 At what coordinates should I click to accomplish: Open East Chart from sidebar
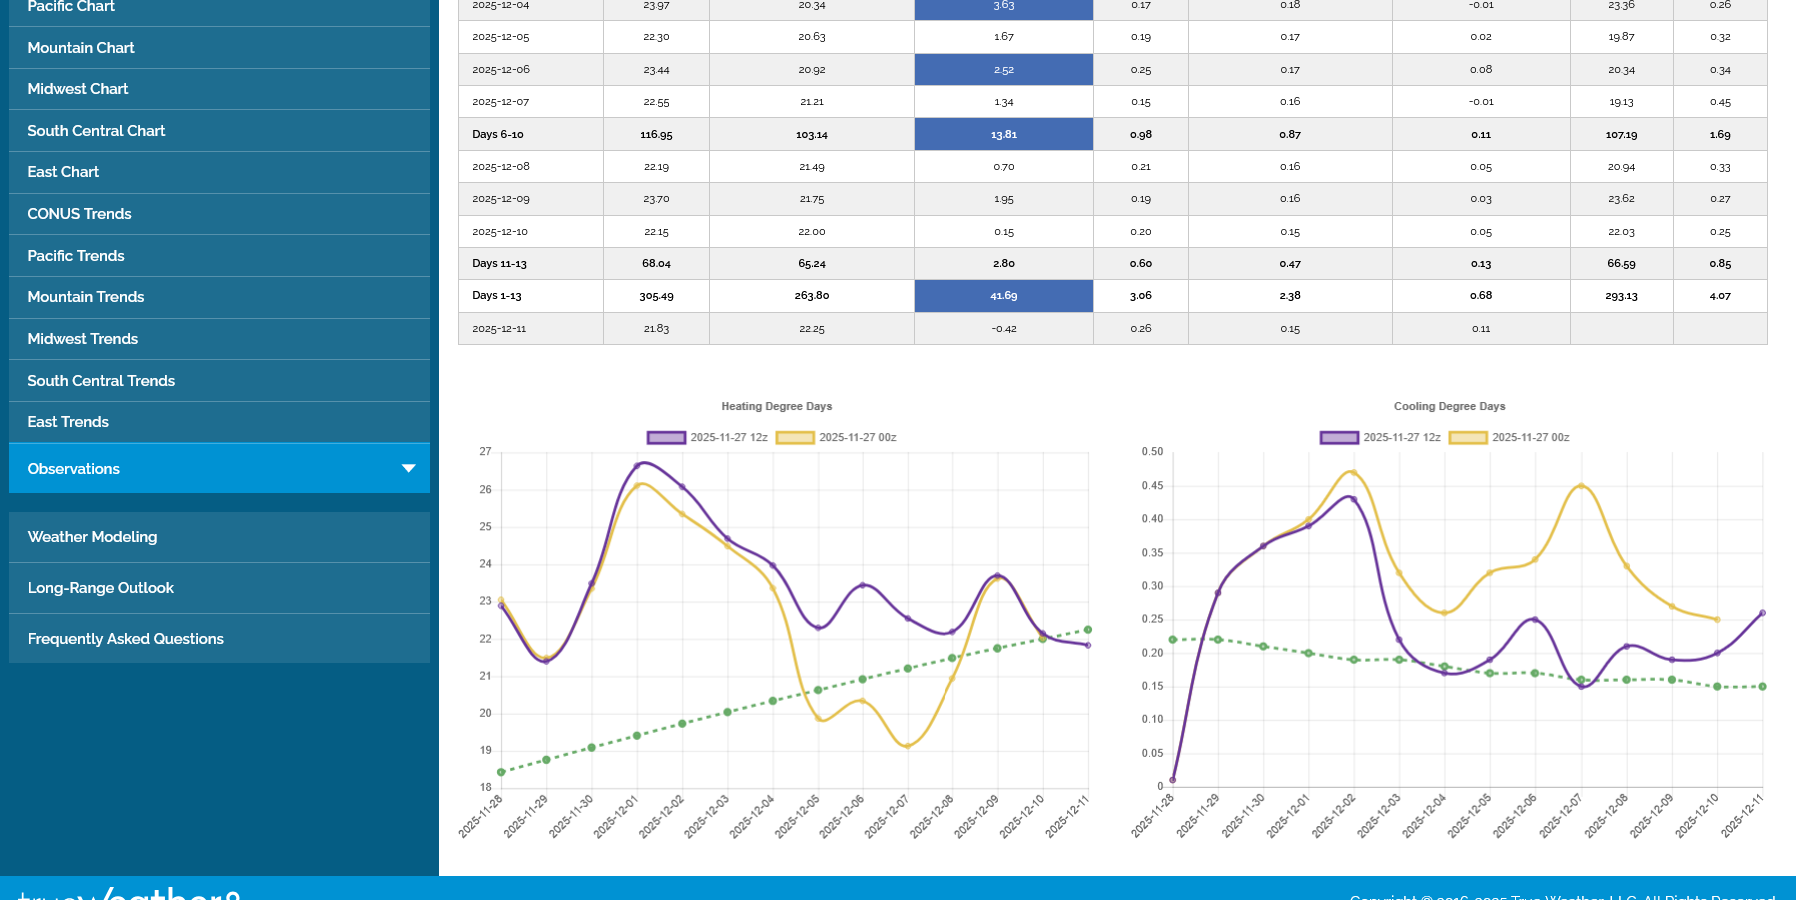(x=63, y=172)
